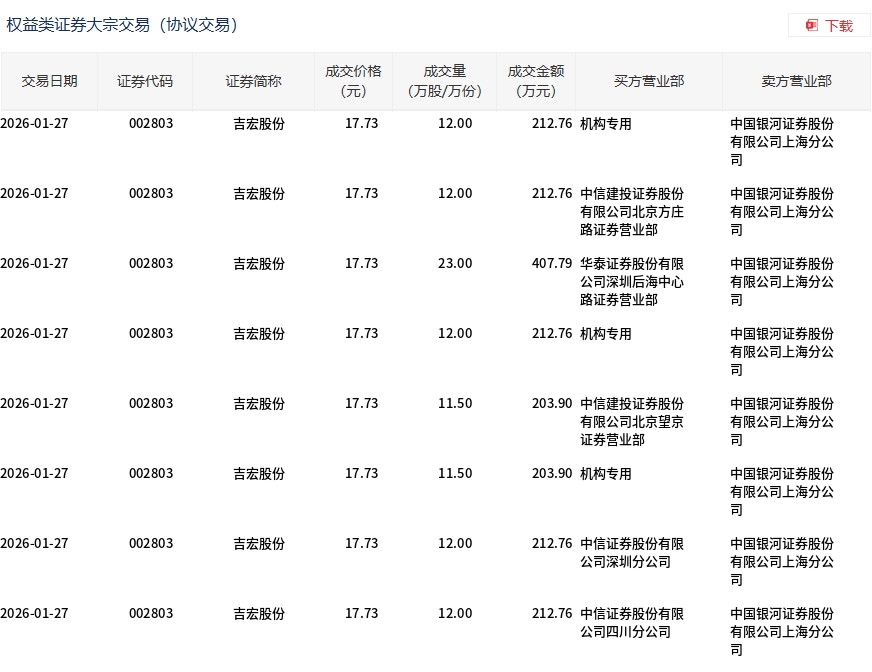This screenshot has width=872, height=672.
Task: Click buyer 中信证券股份有限公司四川分公司
Action: [x=632, y=622]
